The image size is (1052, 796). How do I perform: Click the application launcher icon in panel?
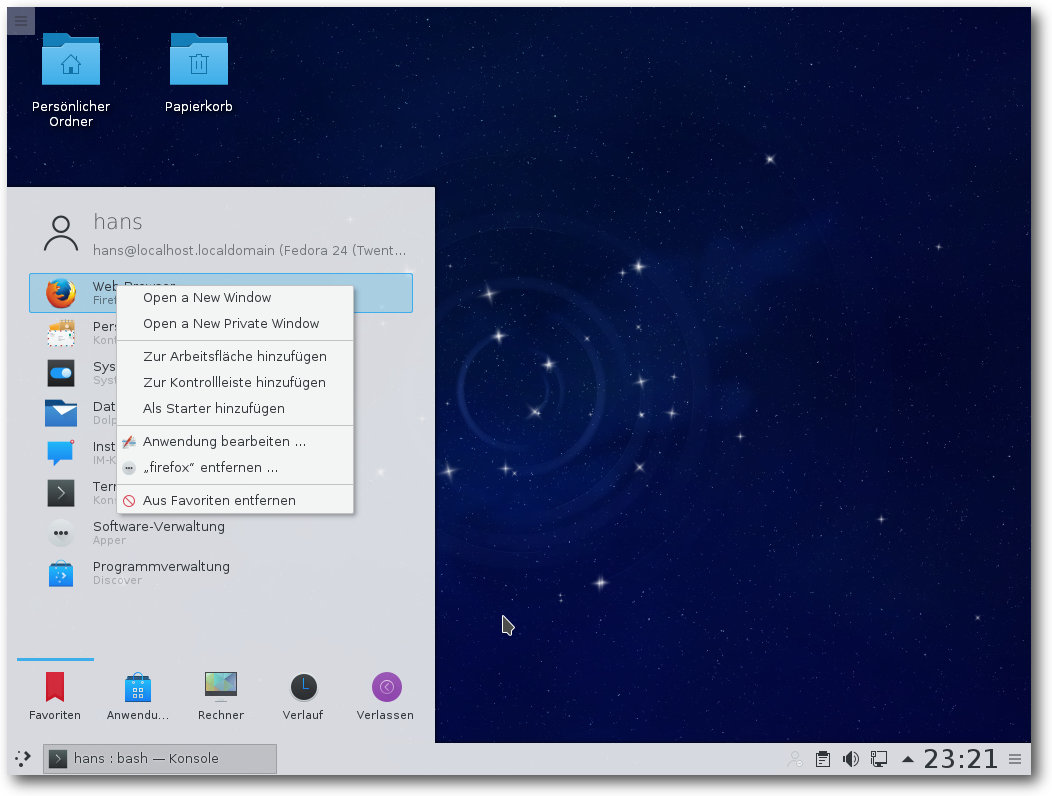tap(23, 758)
